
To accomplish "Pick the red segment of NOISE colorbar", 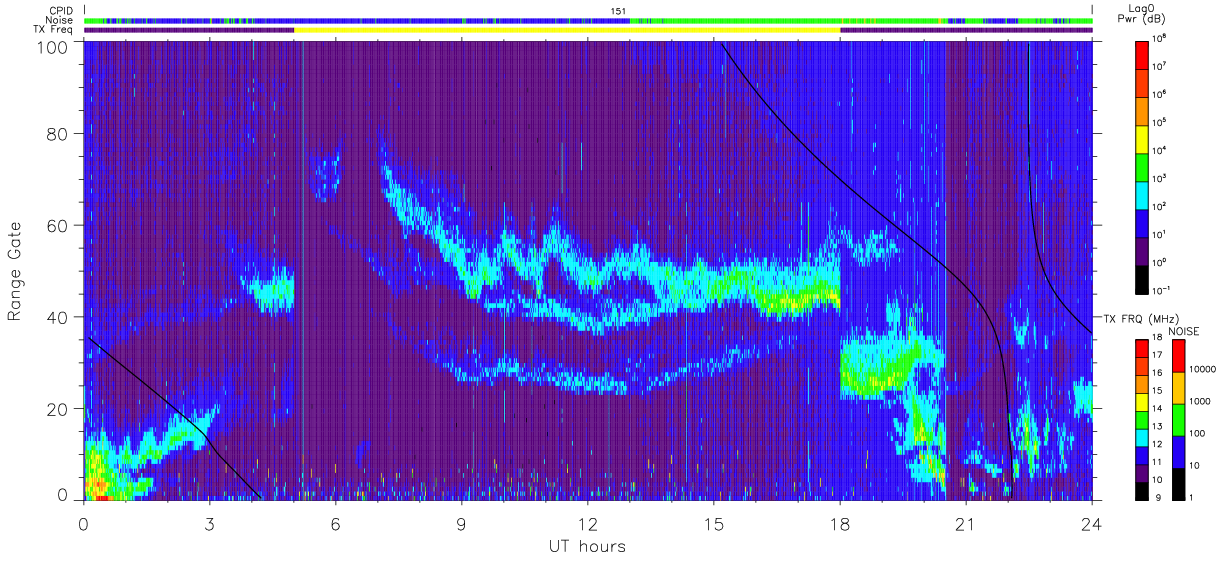I will click(1178, 356).
